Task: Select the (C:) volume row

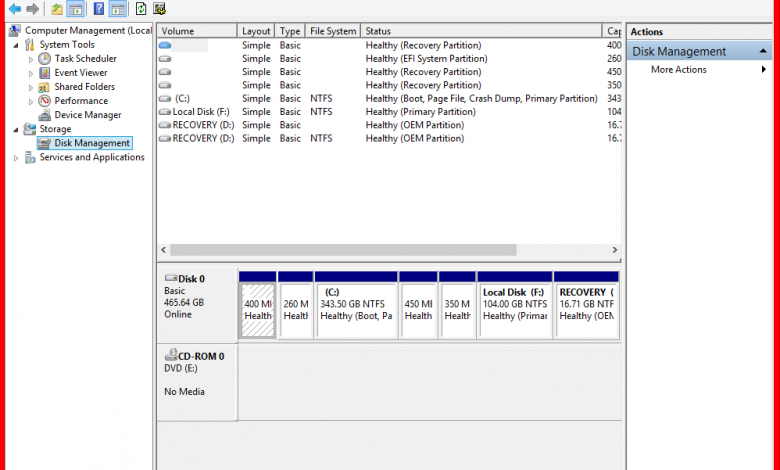Action: point(390,98)
